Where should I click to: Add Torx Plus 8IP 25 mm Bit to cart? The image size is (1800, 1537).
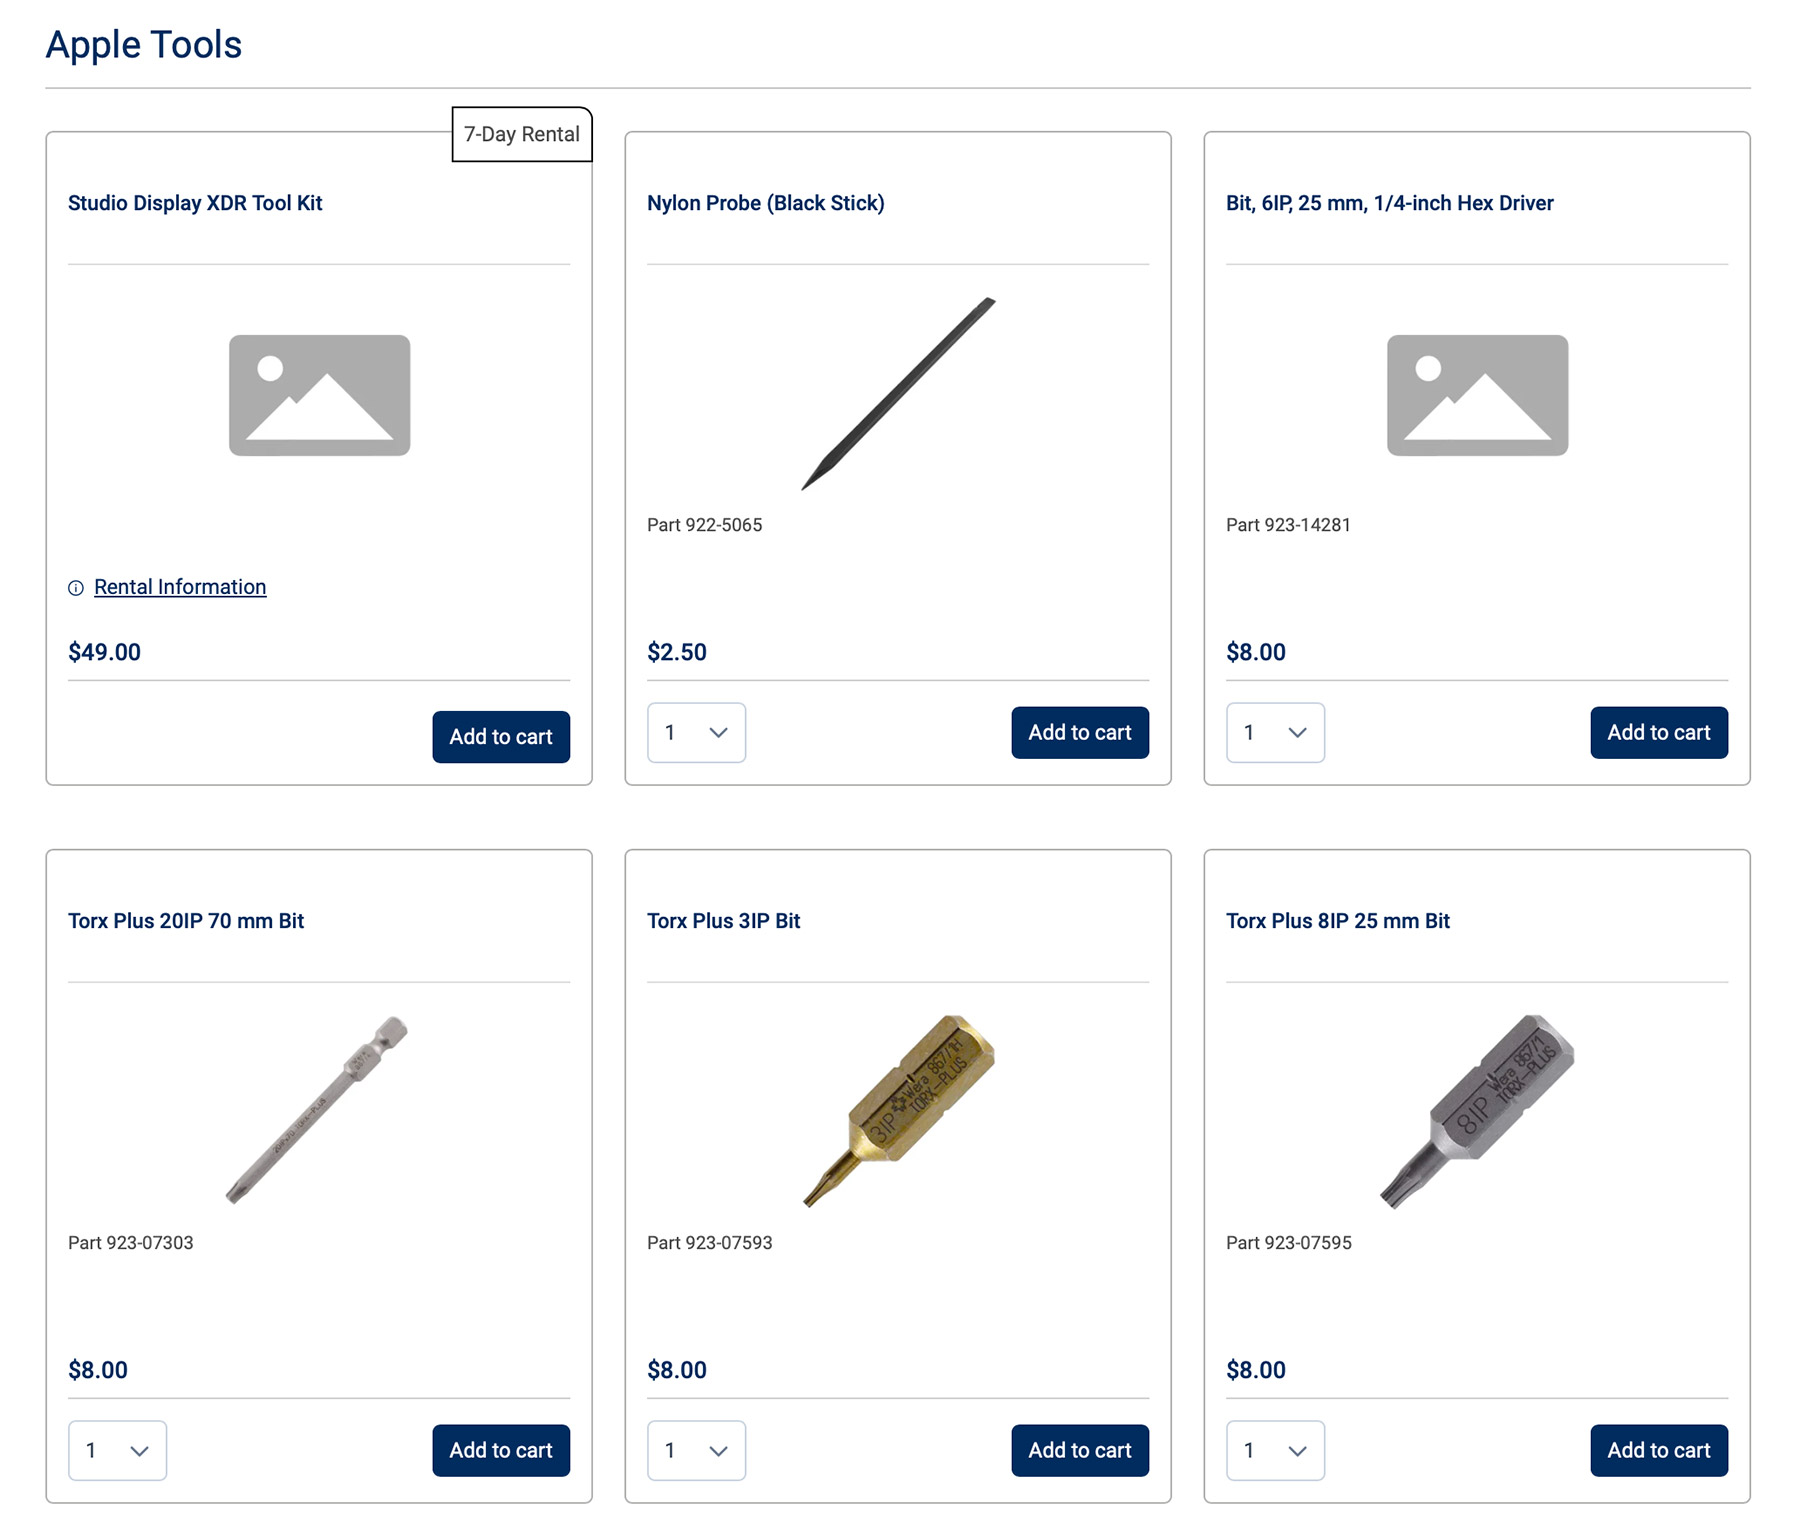point(1659,1451)
